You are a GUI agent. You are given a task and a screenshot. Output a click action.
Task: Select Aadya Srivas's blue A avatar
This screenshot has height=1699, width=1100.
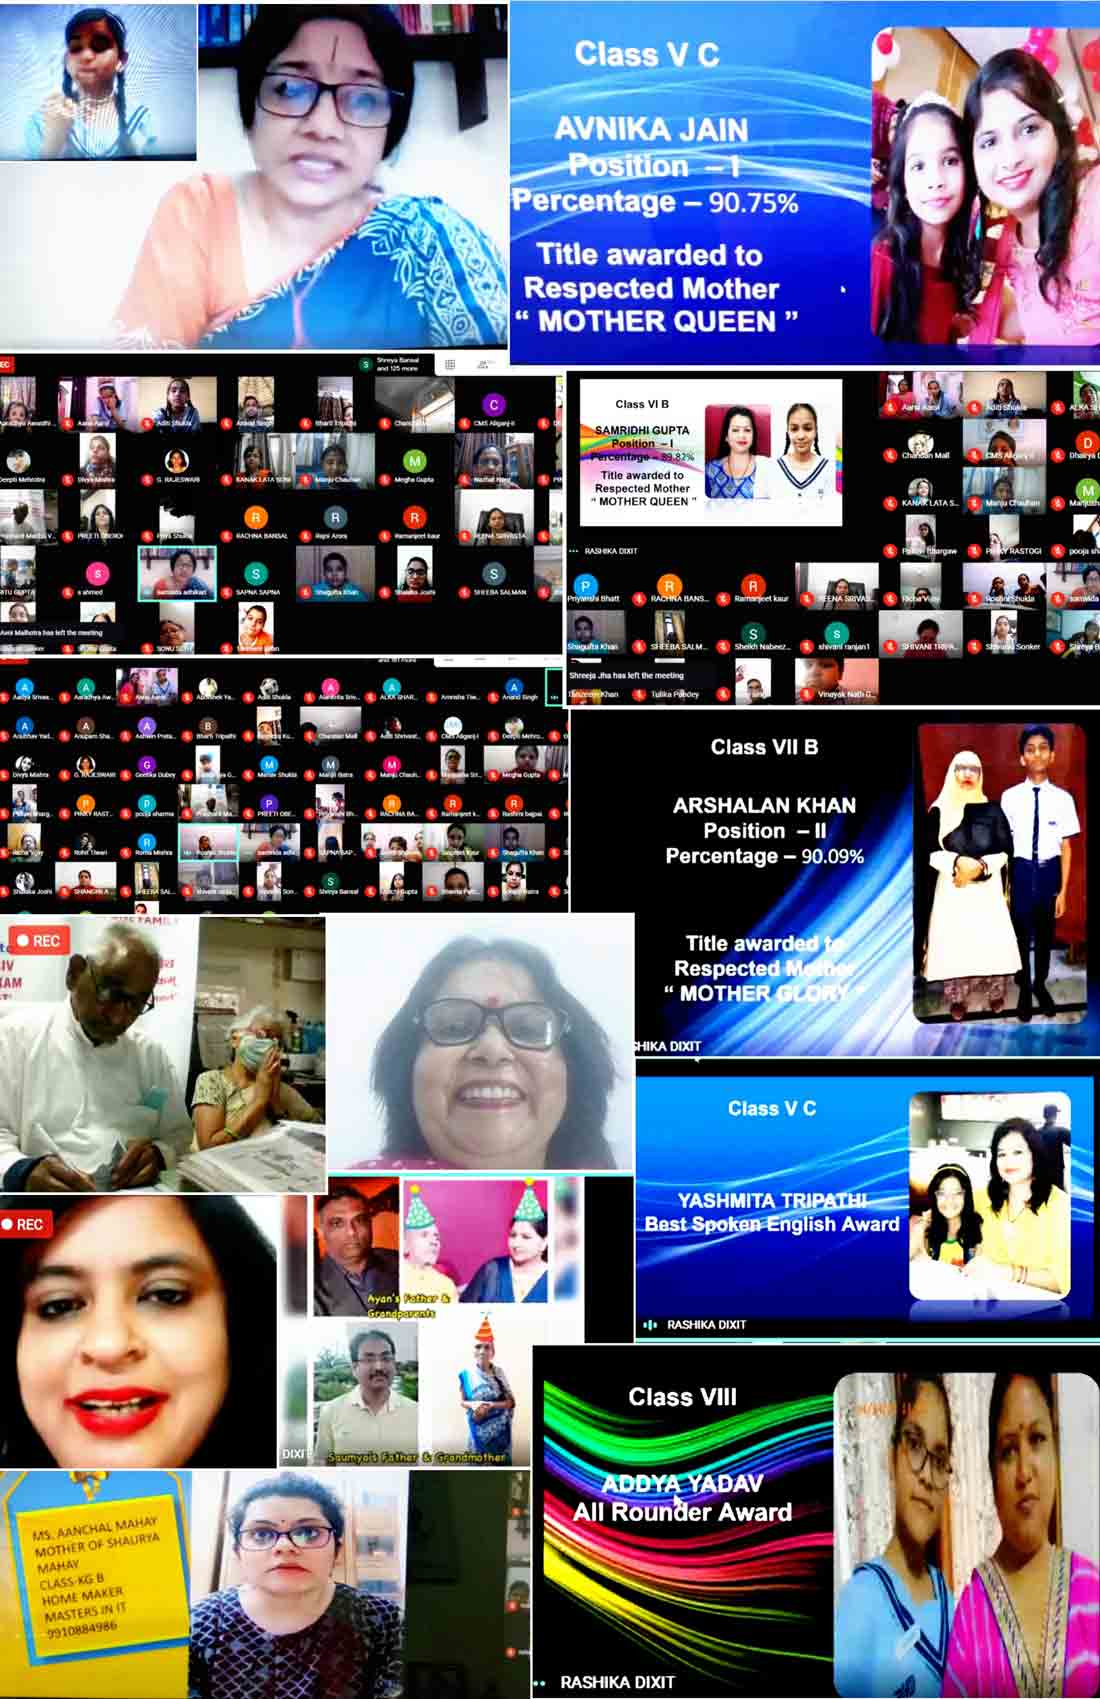point(25,687)
